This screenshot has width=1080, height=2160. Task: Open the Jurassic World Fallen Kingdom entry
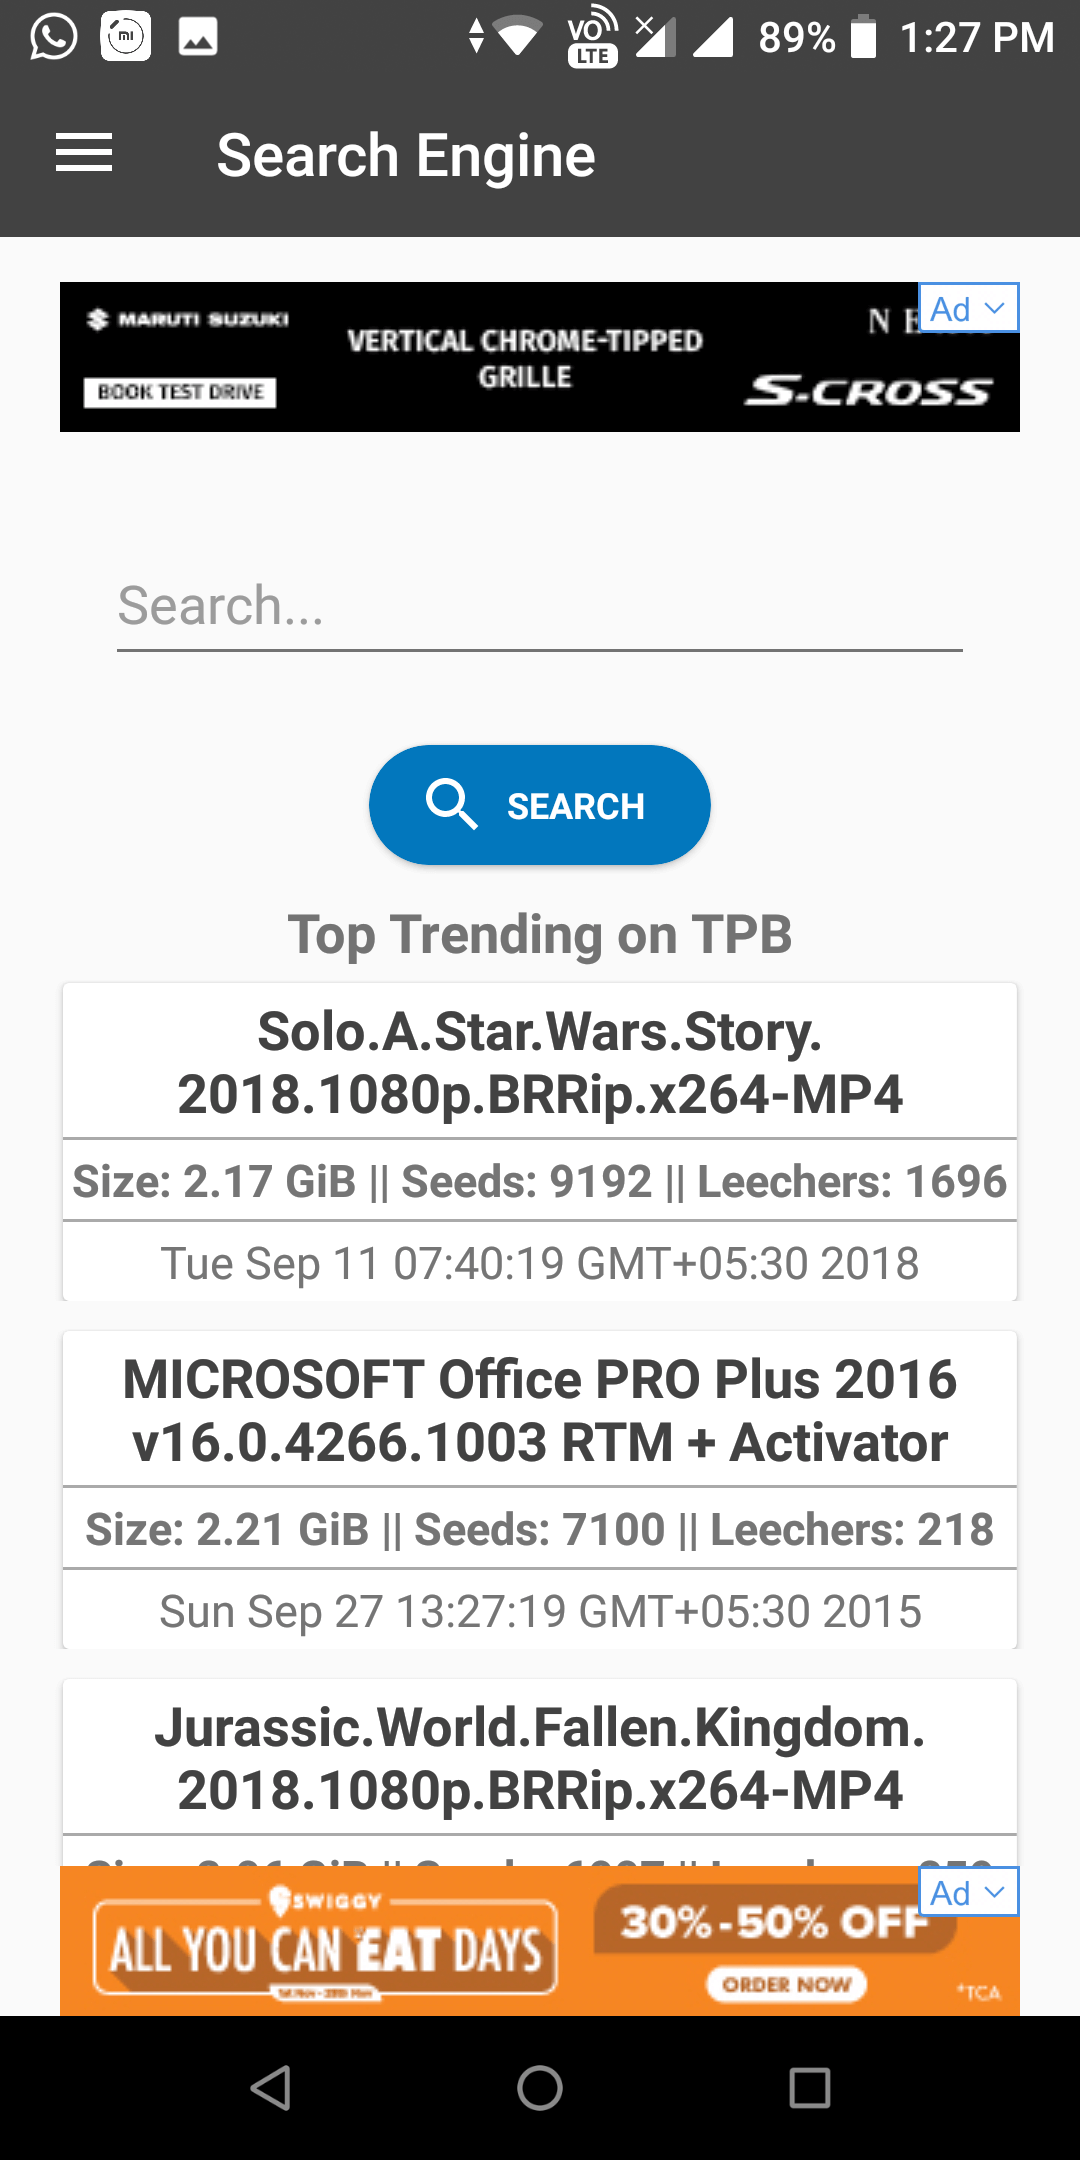click(540, 1758)
